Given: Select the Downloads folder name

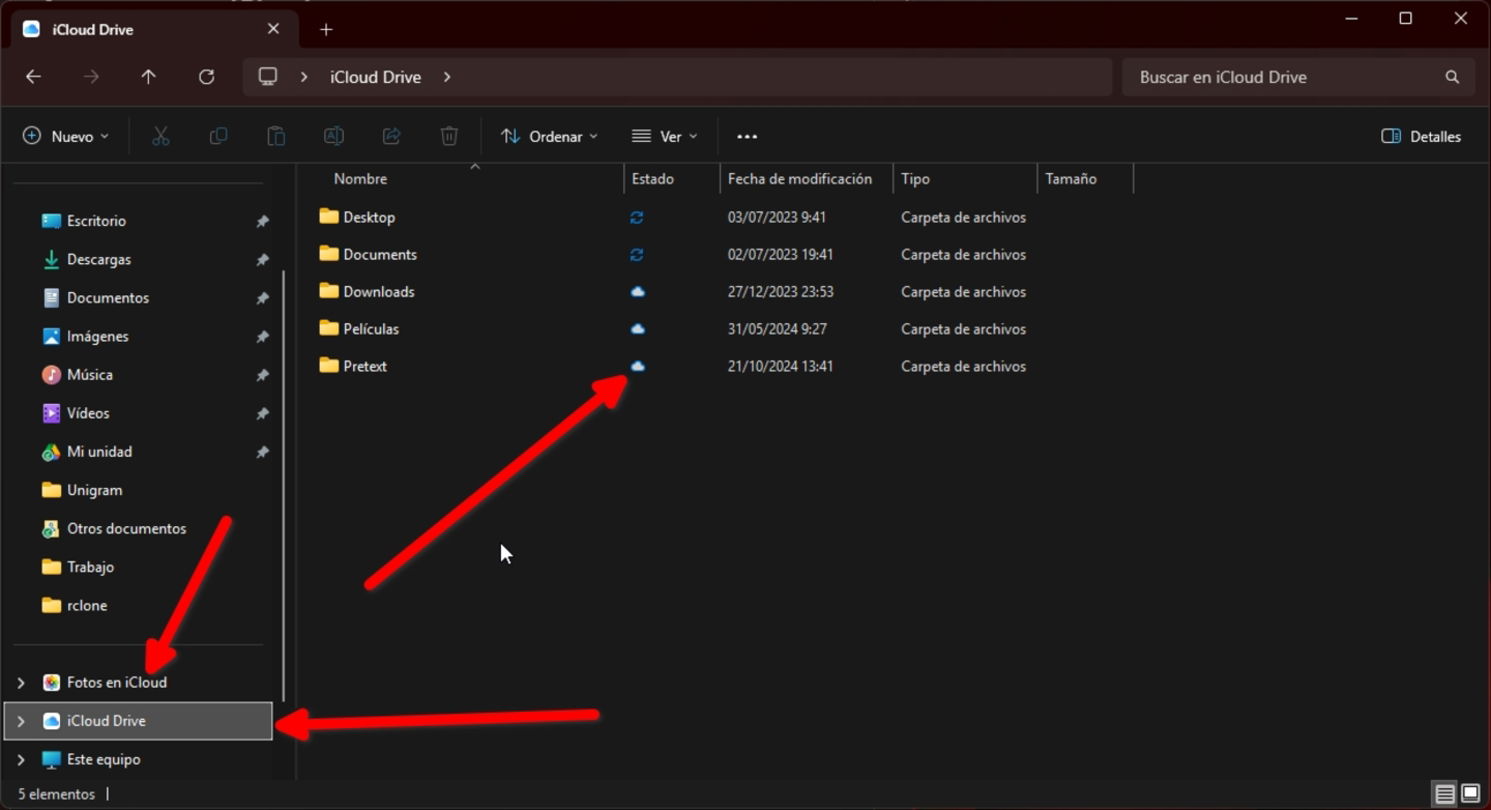Looking at the screenshot, I should click(379, 292).
